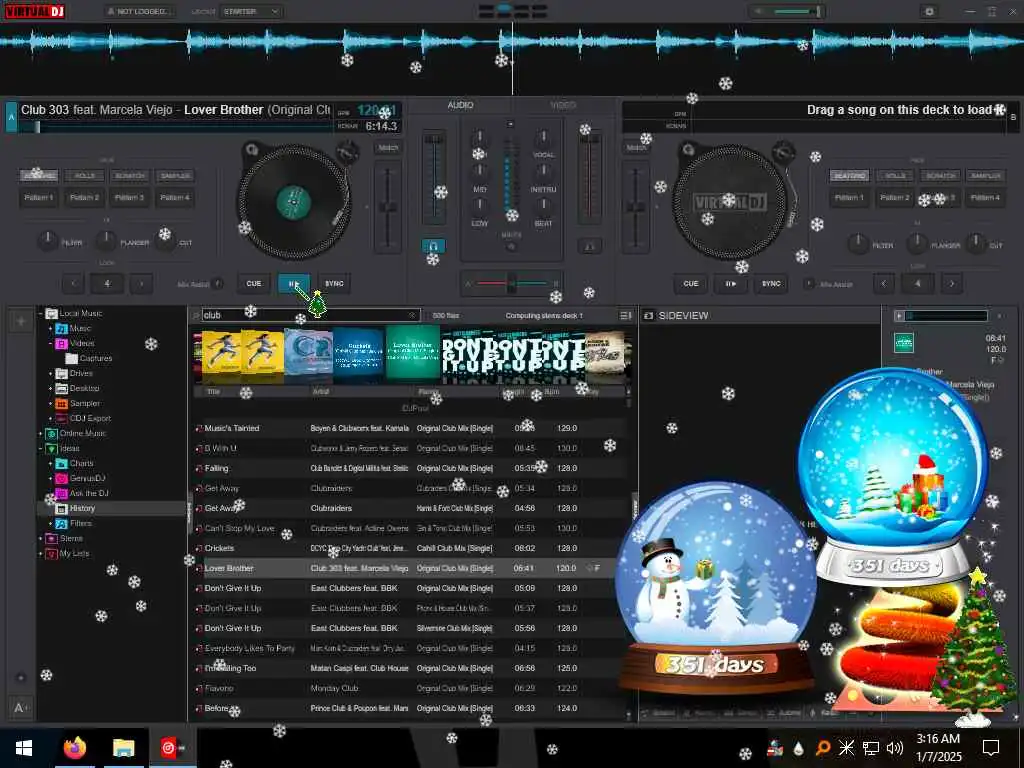Click Lover Brother green cover thumbnail
The width and height of the screenshot is (1024, 768).
click(413, 354)
